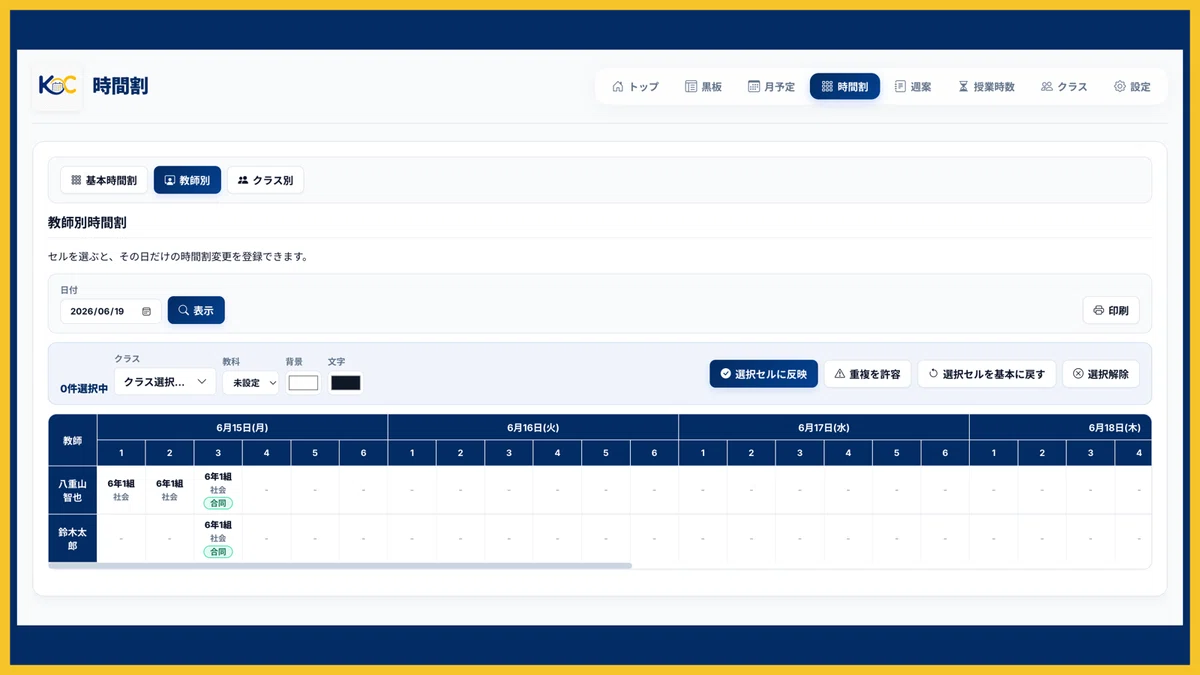
Task: Select the 基本時間割 view
Action: pyautogui.click(x=104, y=180)
